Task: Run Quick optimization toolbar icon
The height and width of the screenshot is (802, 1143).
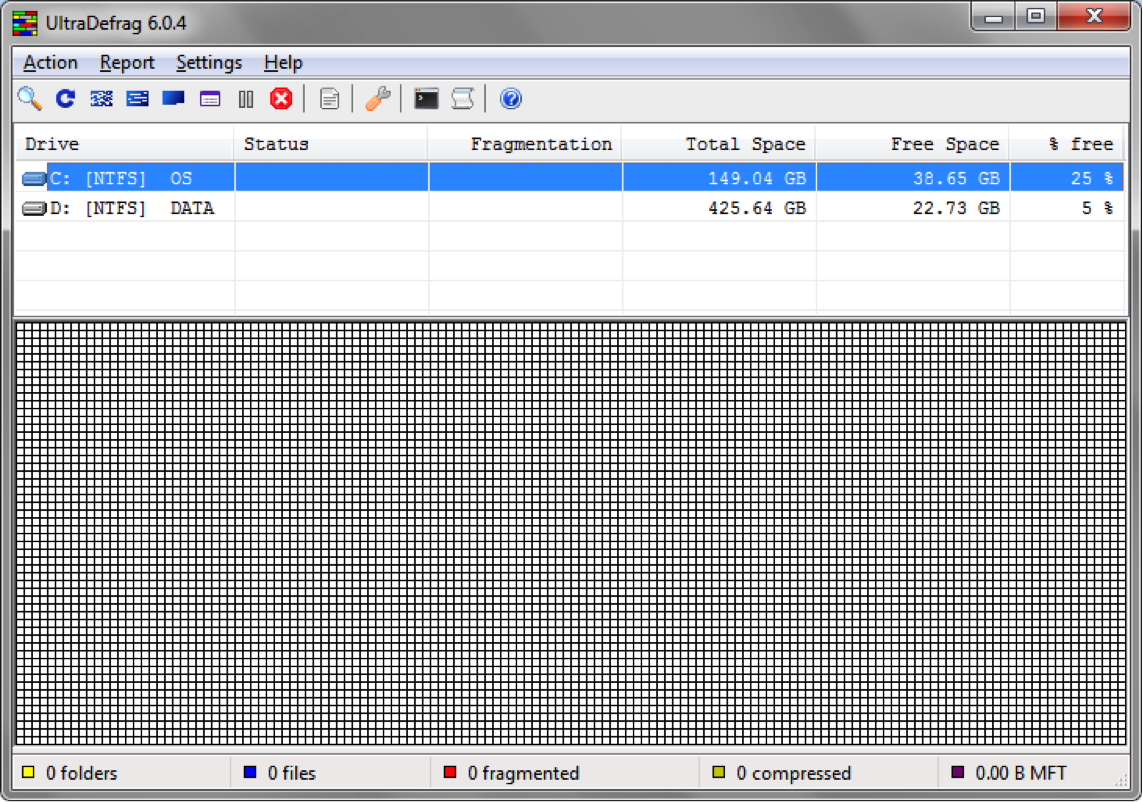Action: tap(137, 98)
